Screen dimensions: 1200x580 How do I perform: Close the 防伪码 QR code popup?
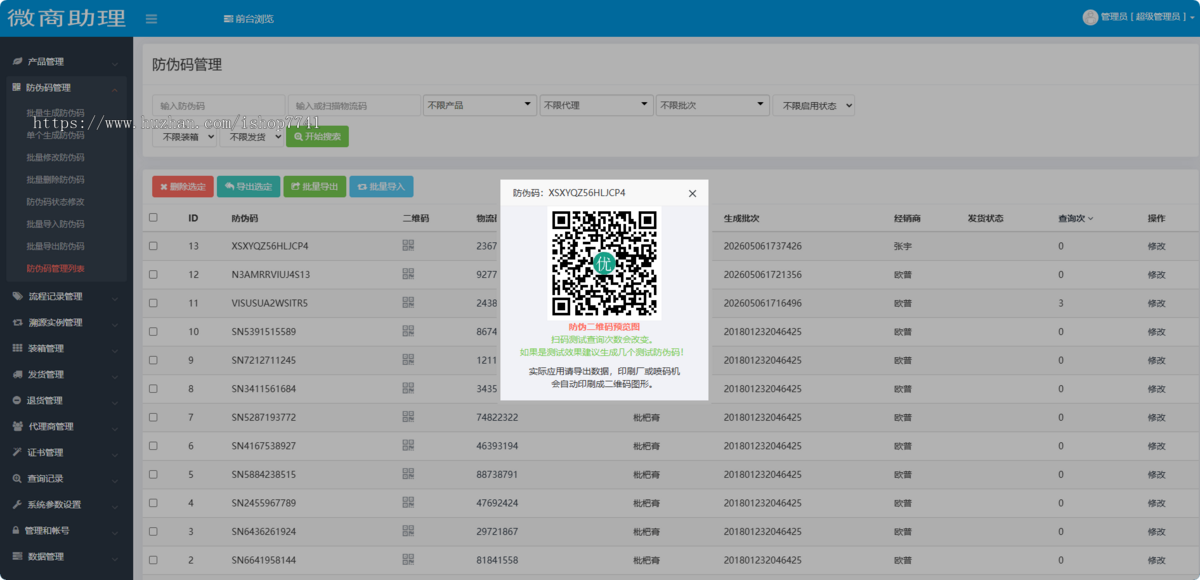point(692,194)
